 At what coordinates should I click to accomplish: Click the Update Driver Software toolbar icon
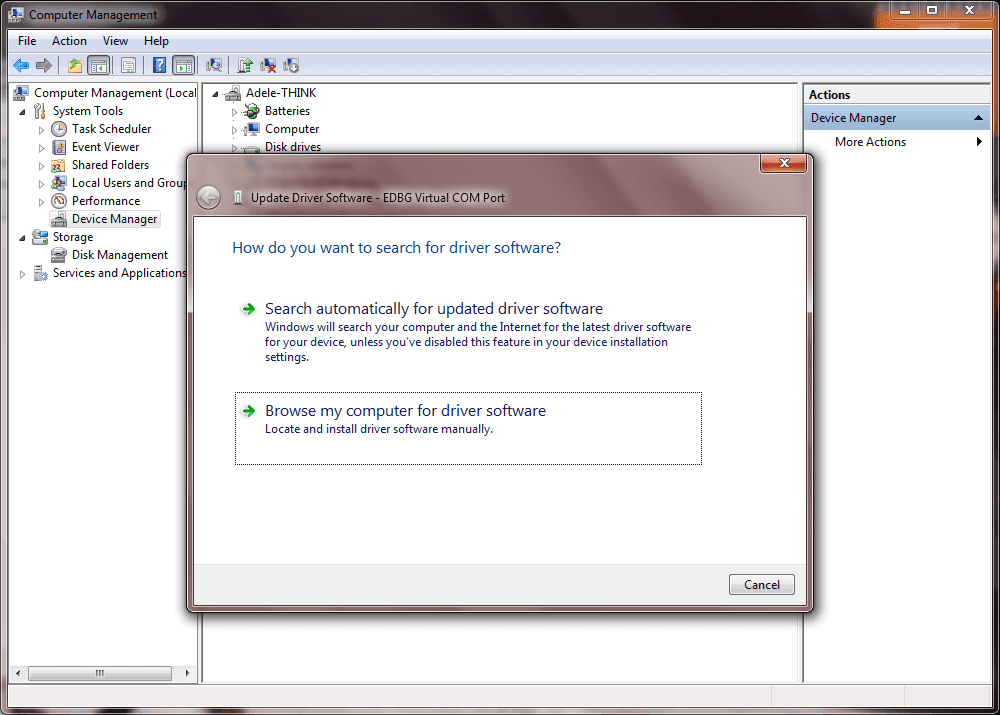tap(245, 66)
